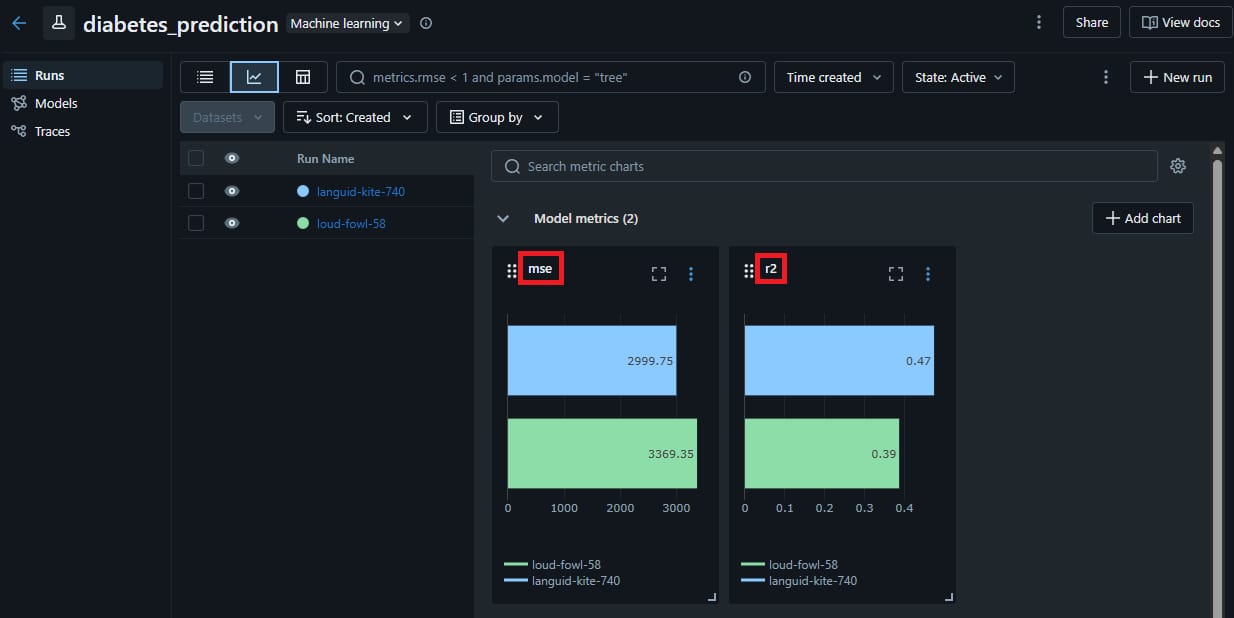Open r2 chart three-dot menu

(x=928, y=274)
